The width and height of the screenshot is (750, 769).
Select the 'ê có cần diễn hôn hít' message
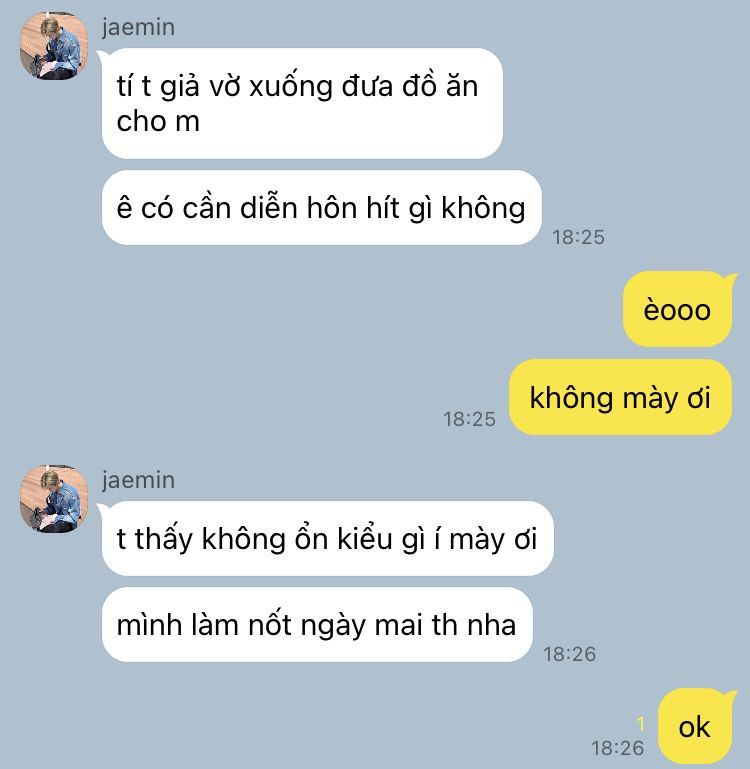click(321, 207)
